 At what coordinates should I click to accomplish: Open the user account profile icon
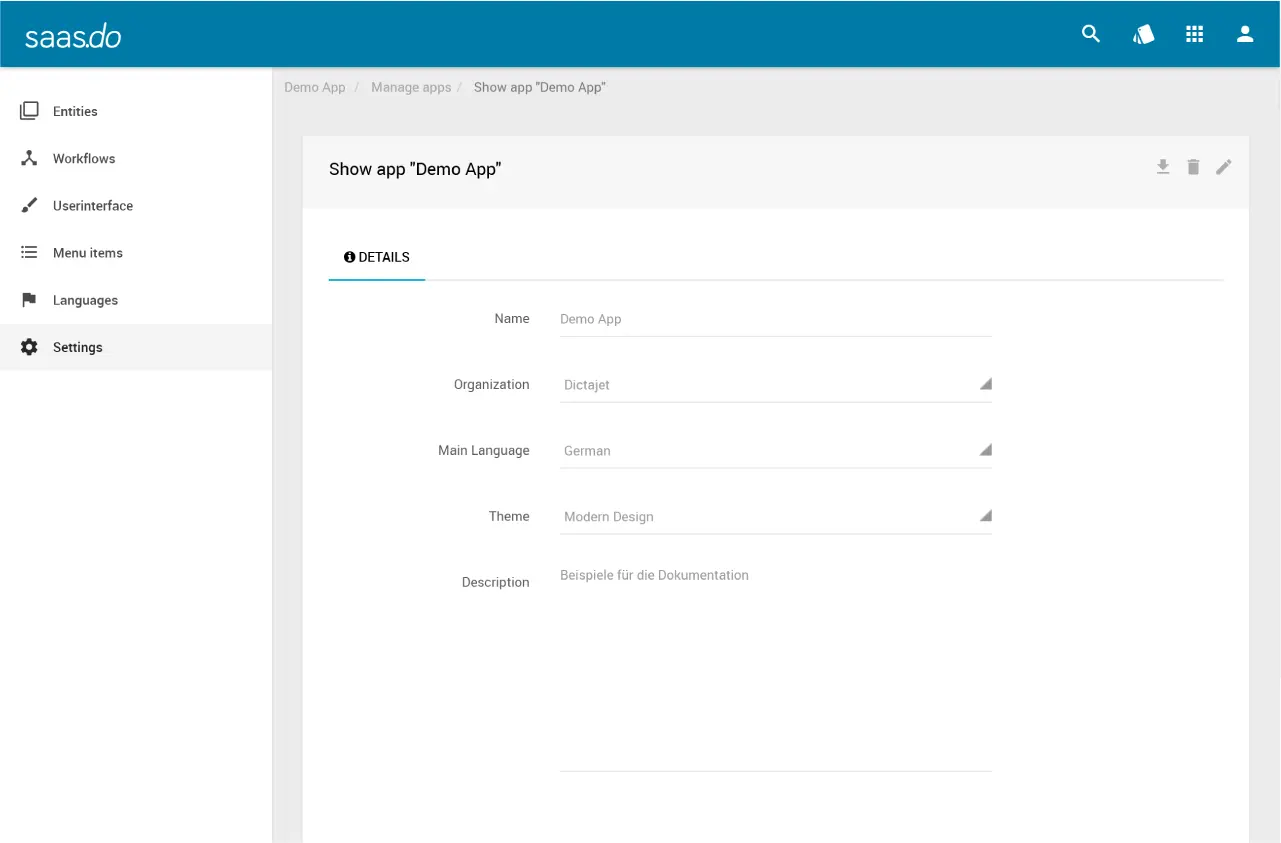coord(1245,34)
